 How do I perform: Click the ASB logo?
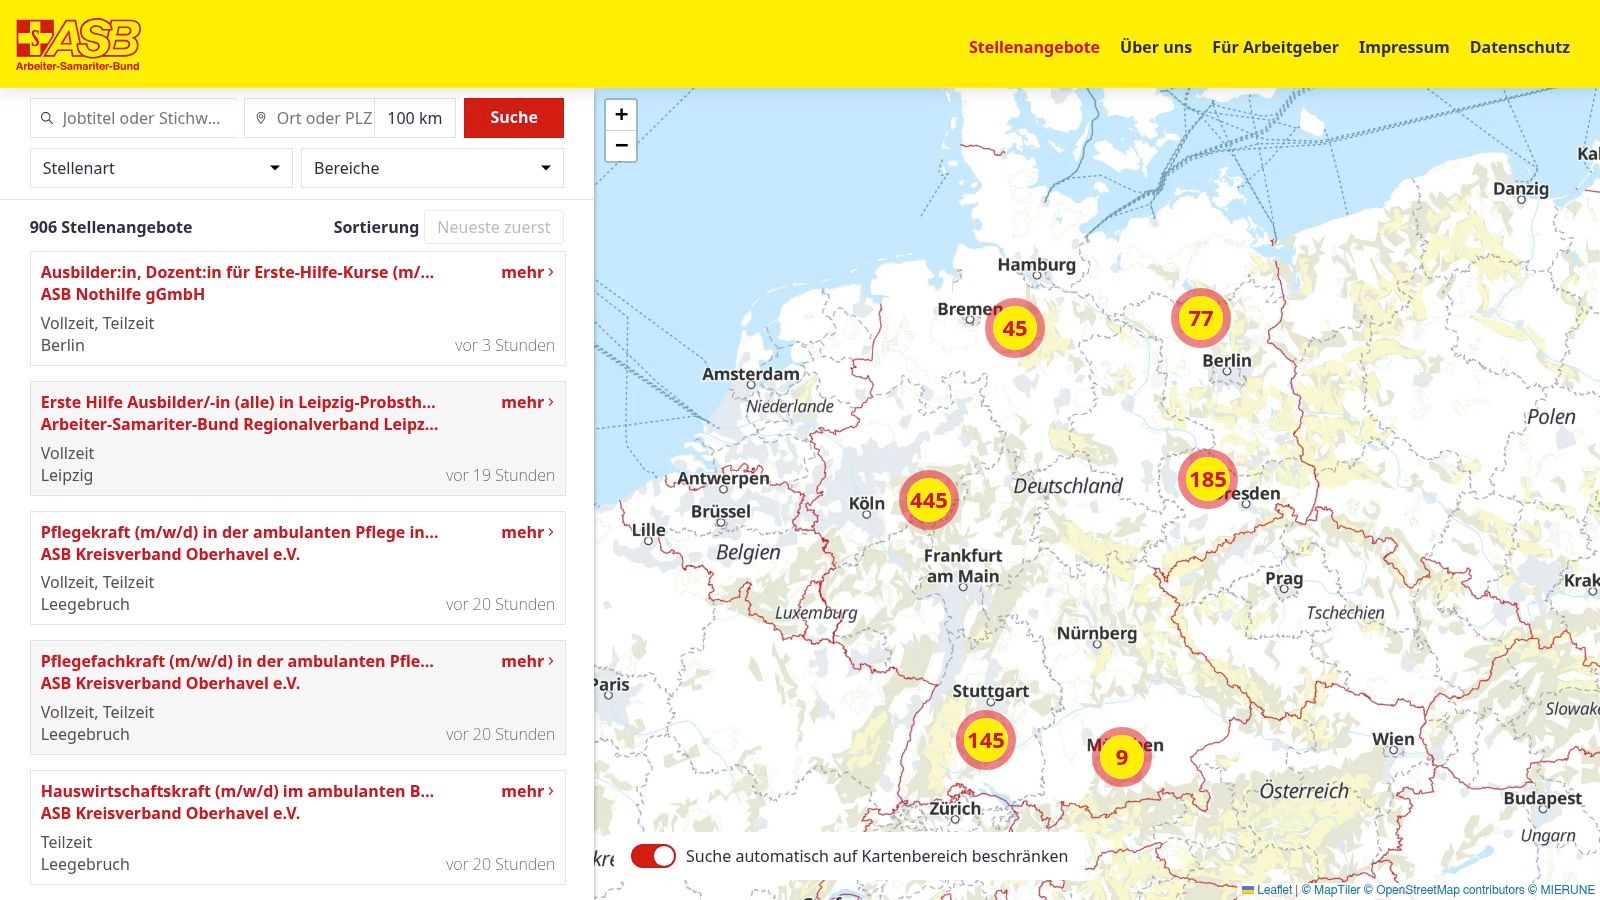pyautogui.click(x=78, y=45)
